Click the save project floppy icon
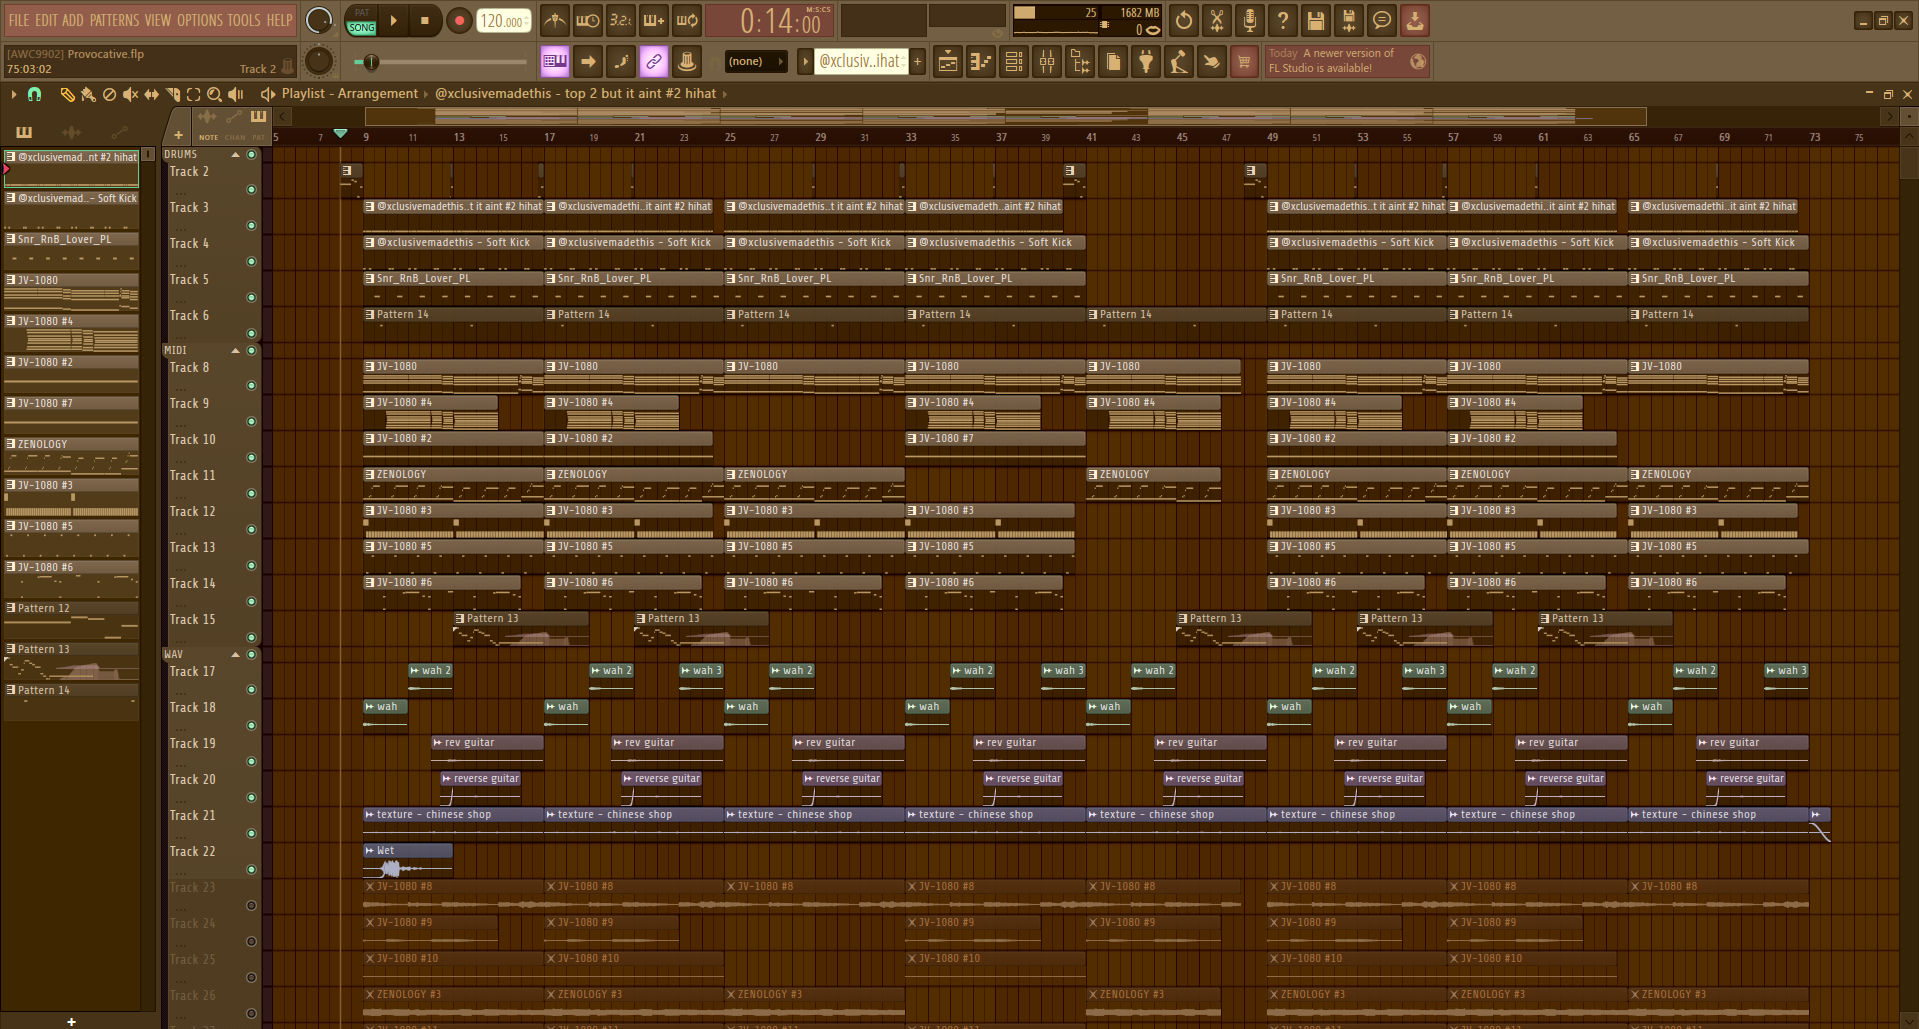Image resolution: width=1919 pixels, height=1029 pixels. coord(1316,20)
